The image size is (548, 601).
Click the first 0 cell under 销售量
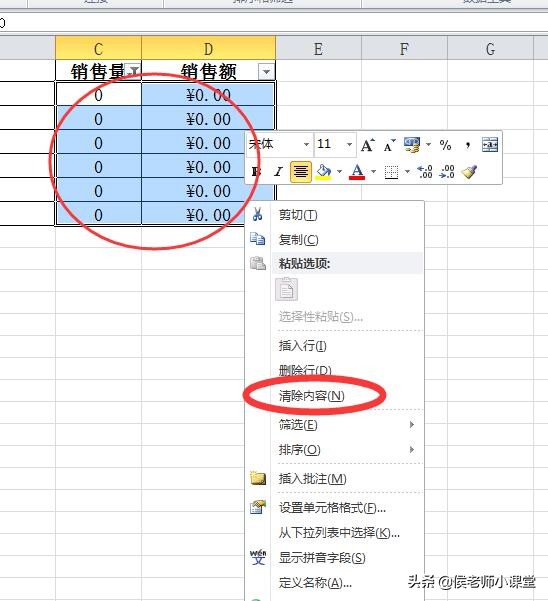click(x=98, y=95)
